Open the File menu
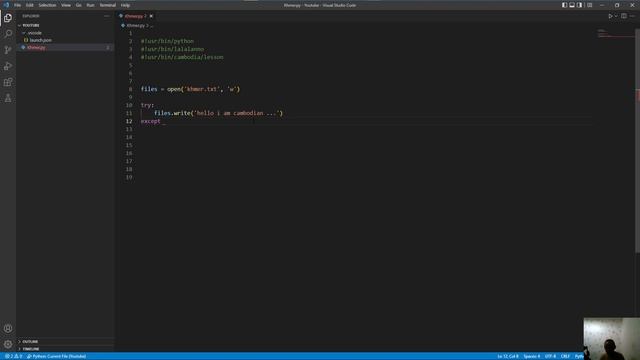 click(x=17, y=5)
